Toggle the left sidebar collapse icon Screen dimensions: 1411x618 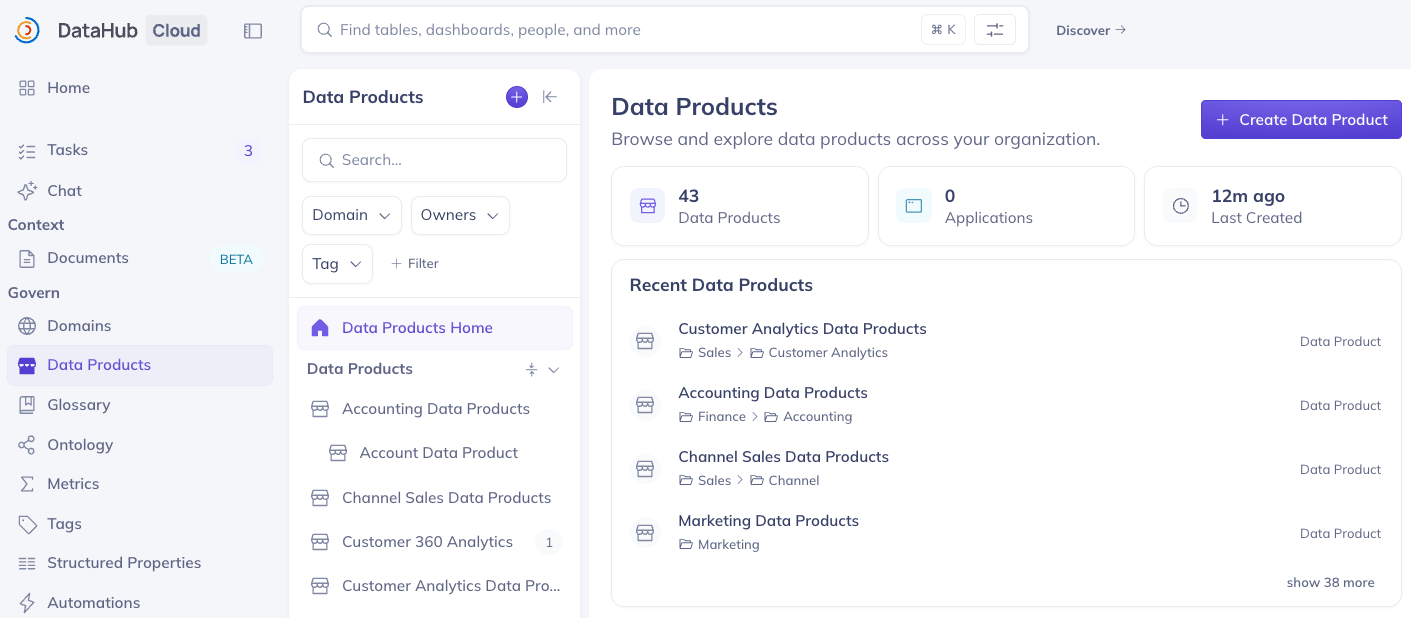pyautogui.click(x=253, y=31)
